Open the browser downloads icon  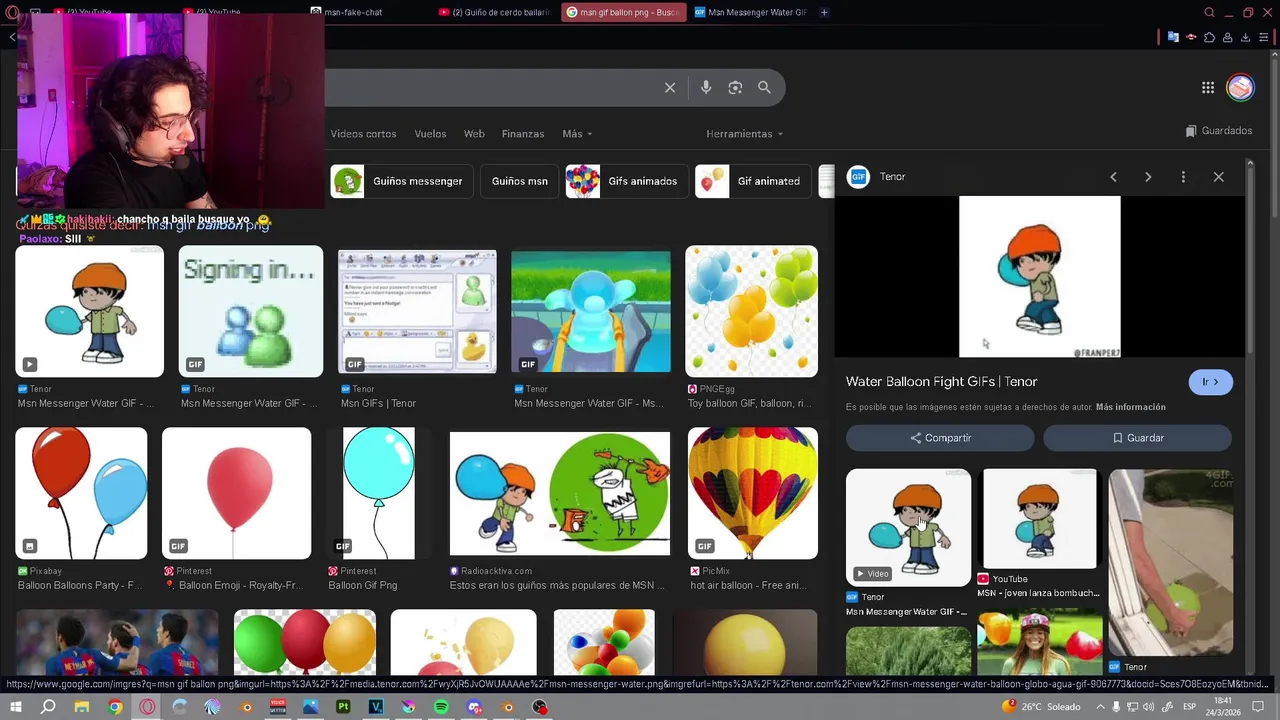tap(1245, 37)
